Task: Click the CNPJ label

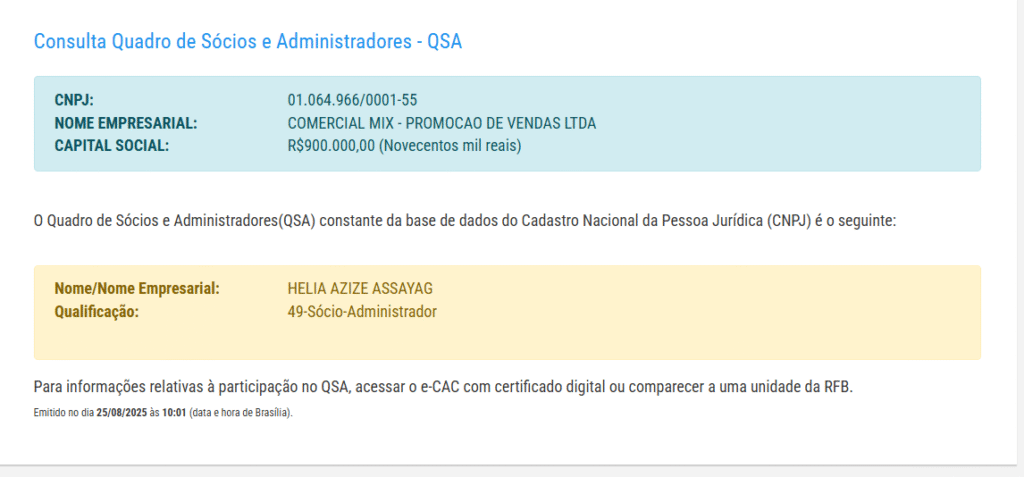Action: 74,100
